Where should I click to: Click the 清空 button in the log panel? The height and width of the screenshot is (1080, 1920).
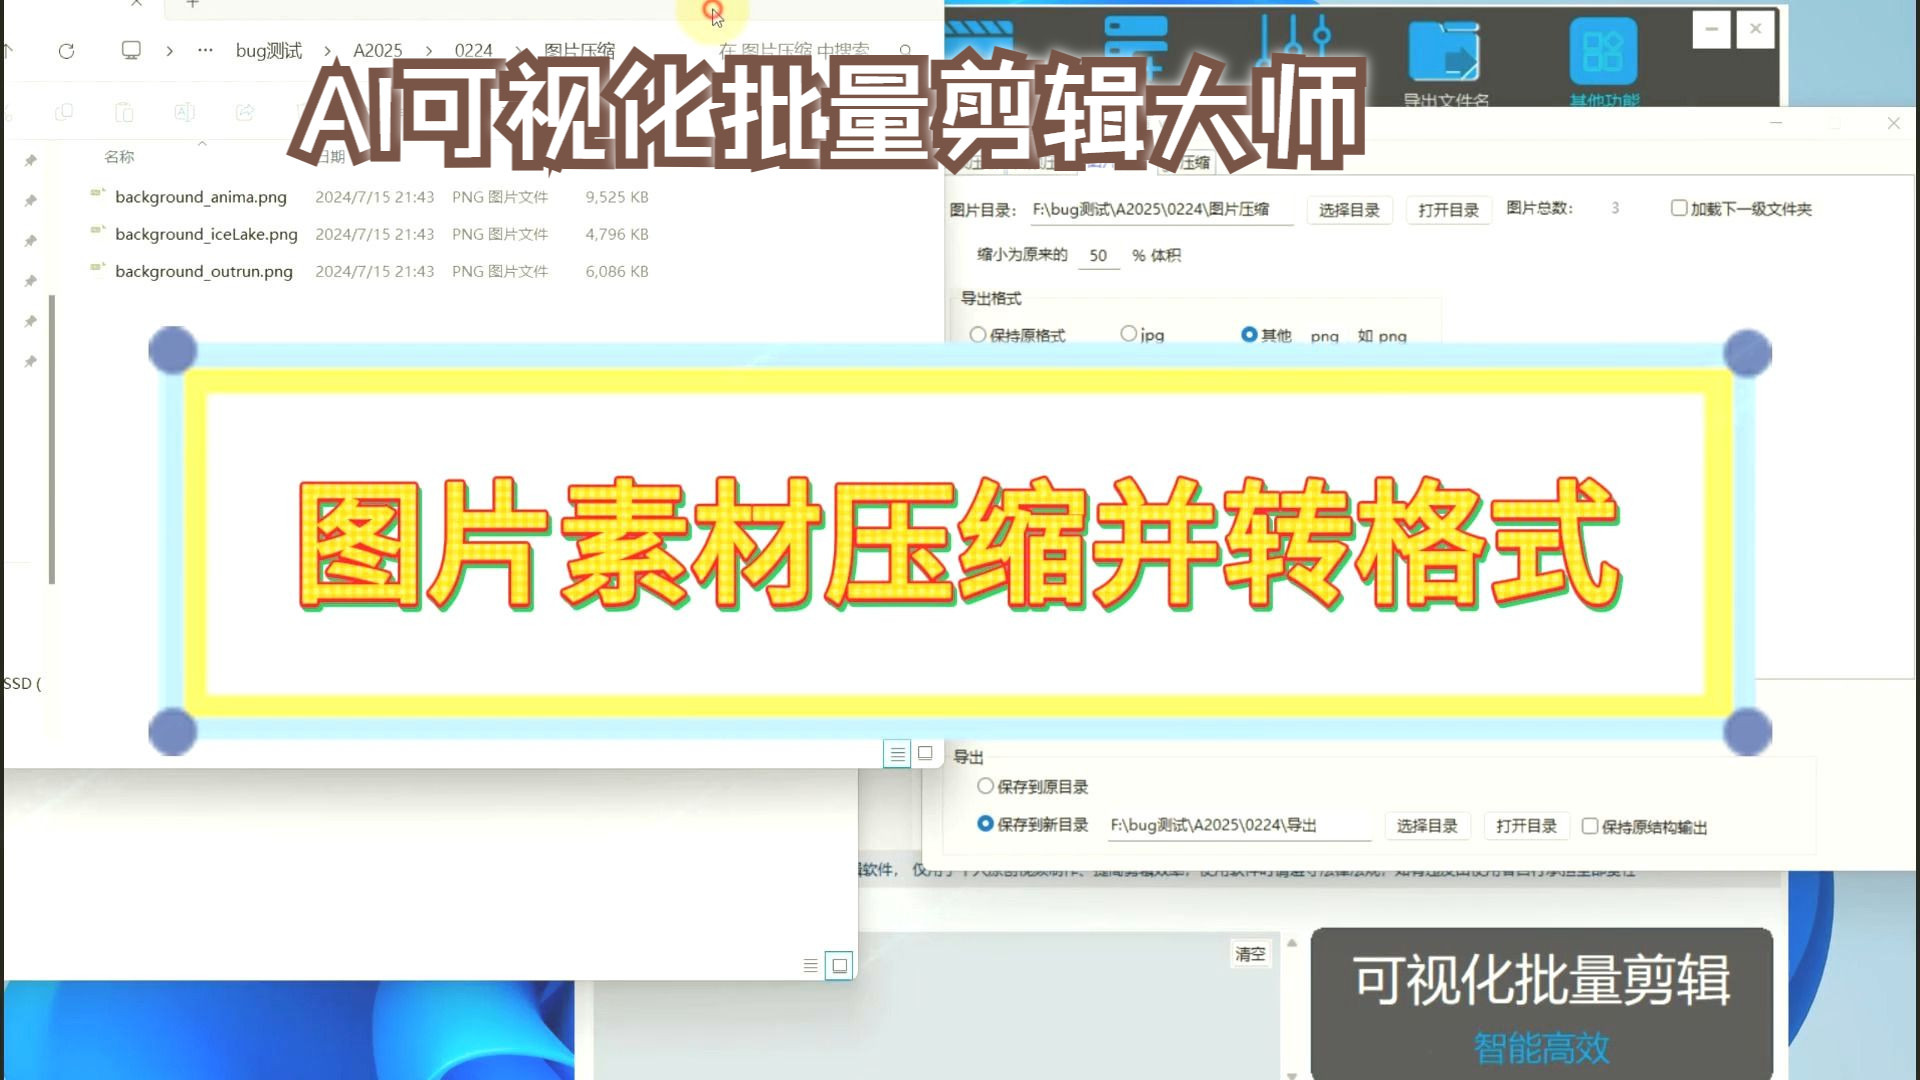[x=1250, y=954]
